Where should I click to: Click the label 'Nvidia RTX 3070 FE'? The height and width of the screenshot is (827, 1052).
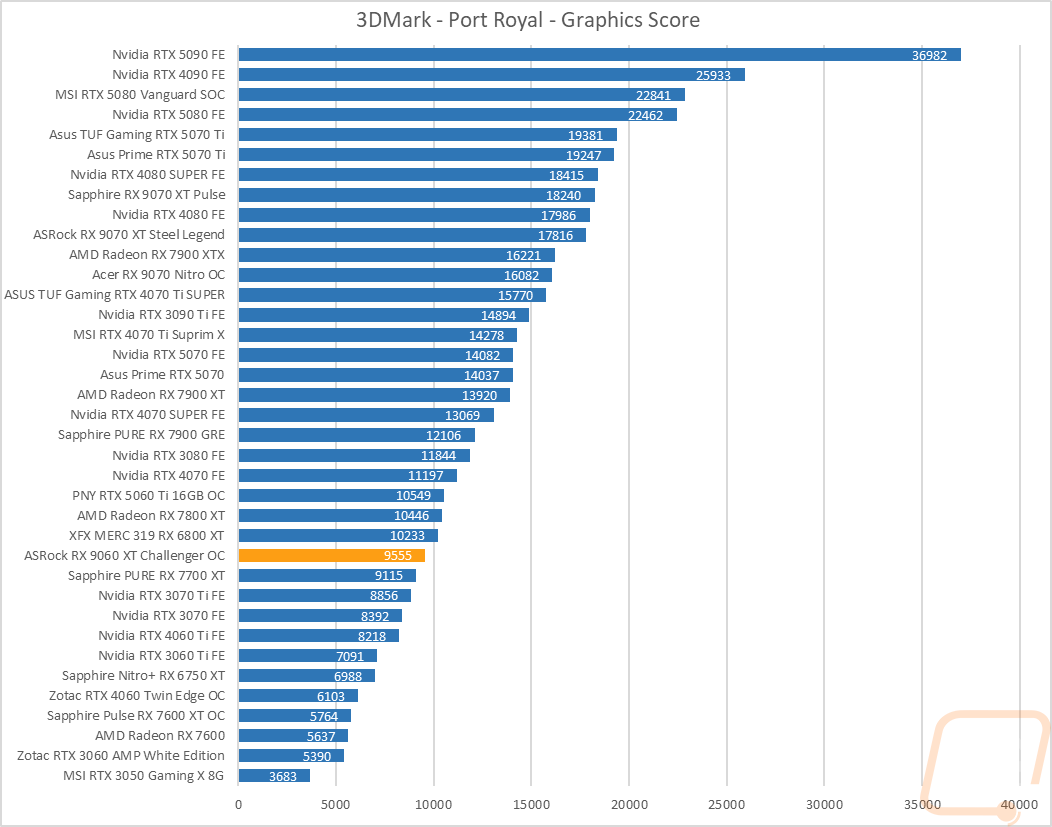tap(168, 616)
